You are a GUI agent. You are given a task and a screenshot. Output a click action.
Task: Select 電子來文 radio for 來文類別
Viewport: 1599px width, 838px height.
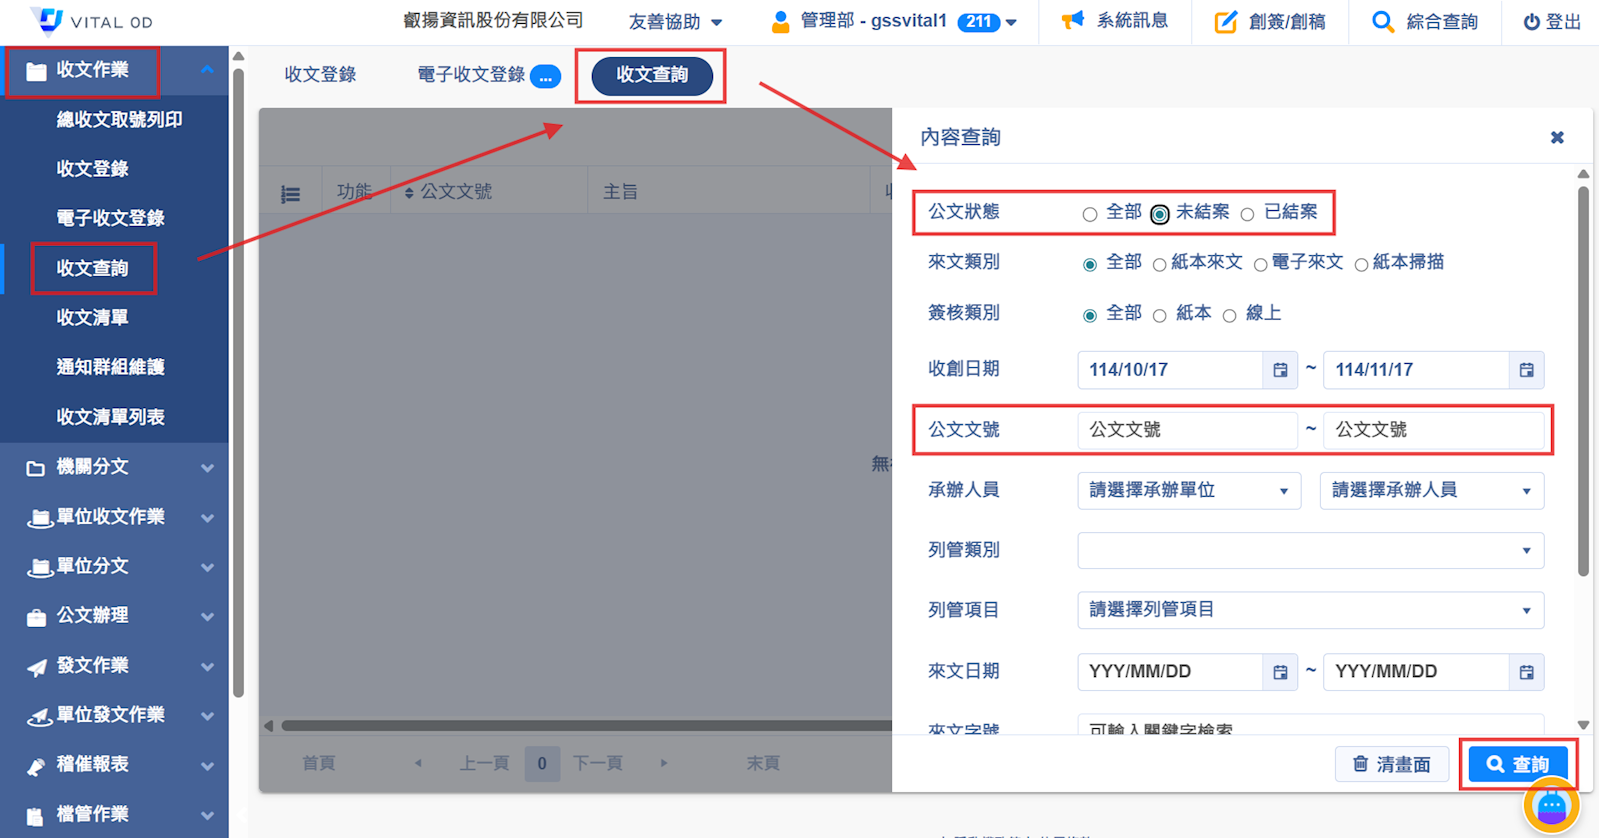click(x=1260, y=265)
